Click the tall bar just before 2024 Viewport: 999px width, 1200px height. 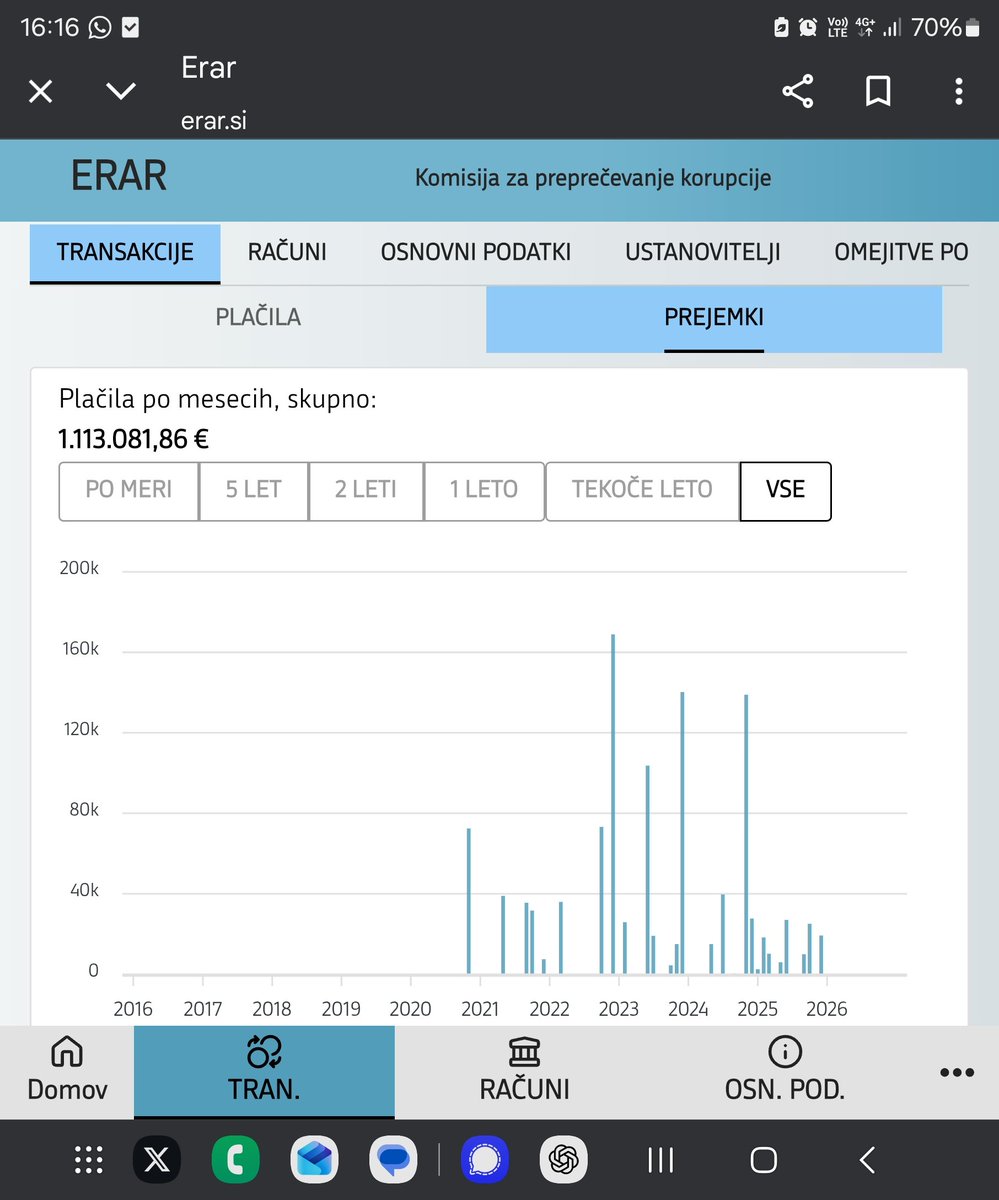pos(682,833)
